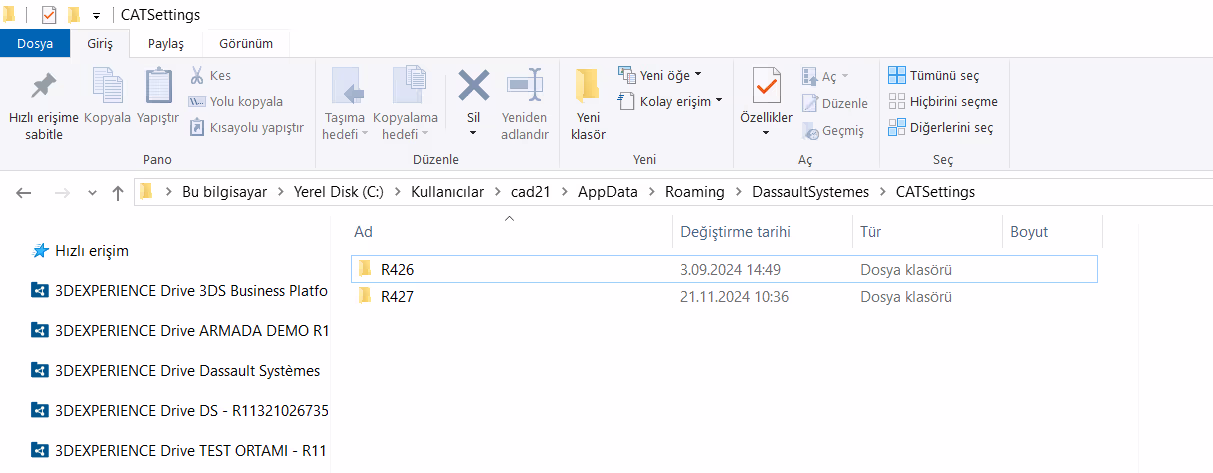Open the Taşıma hedefi menu
Screen dimensions: 1213x473
click(345, 105)
